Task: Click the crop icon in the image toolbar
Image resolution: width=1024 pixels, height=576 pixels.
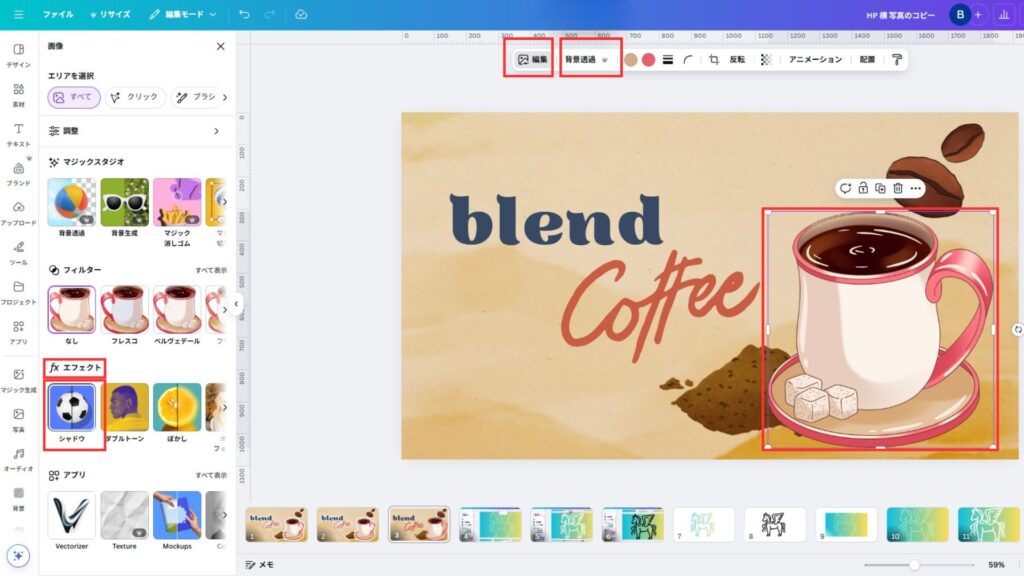Action: (714, 60)
